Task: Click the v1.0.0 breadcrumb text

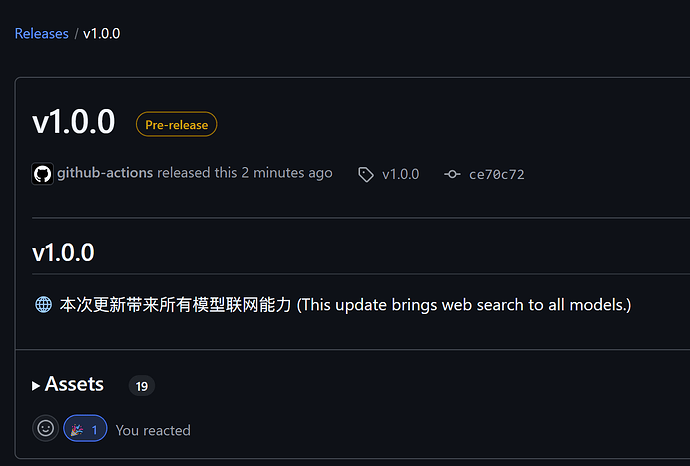Action: point(102,33)
